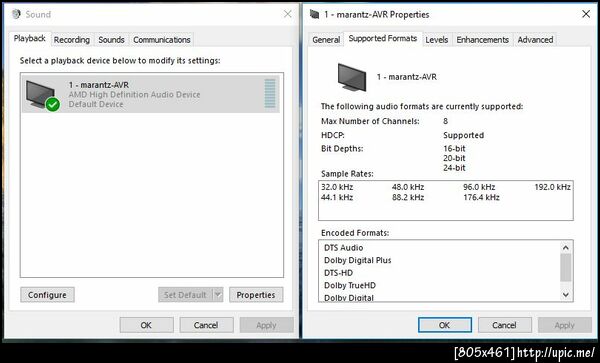The width and height of the screenshot is (600, 363).
Task: Open the Sounds tab
Action: click(111, 40)
